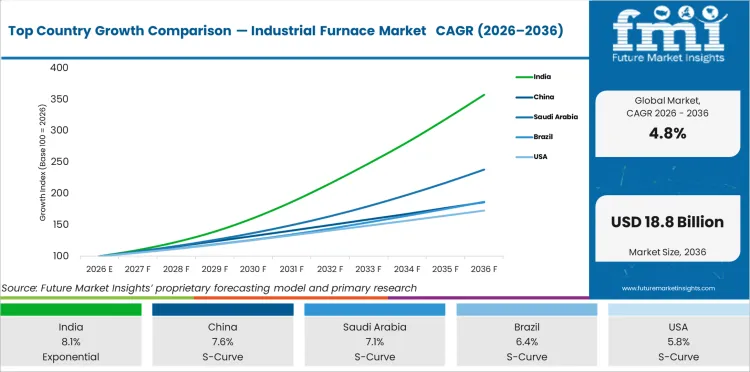Click the 300 y-axis value
This screenshot has height=372, width=750.
tap(59, 130)
